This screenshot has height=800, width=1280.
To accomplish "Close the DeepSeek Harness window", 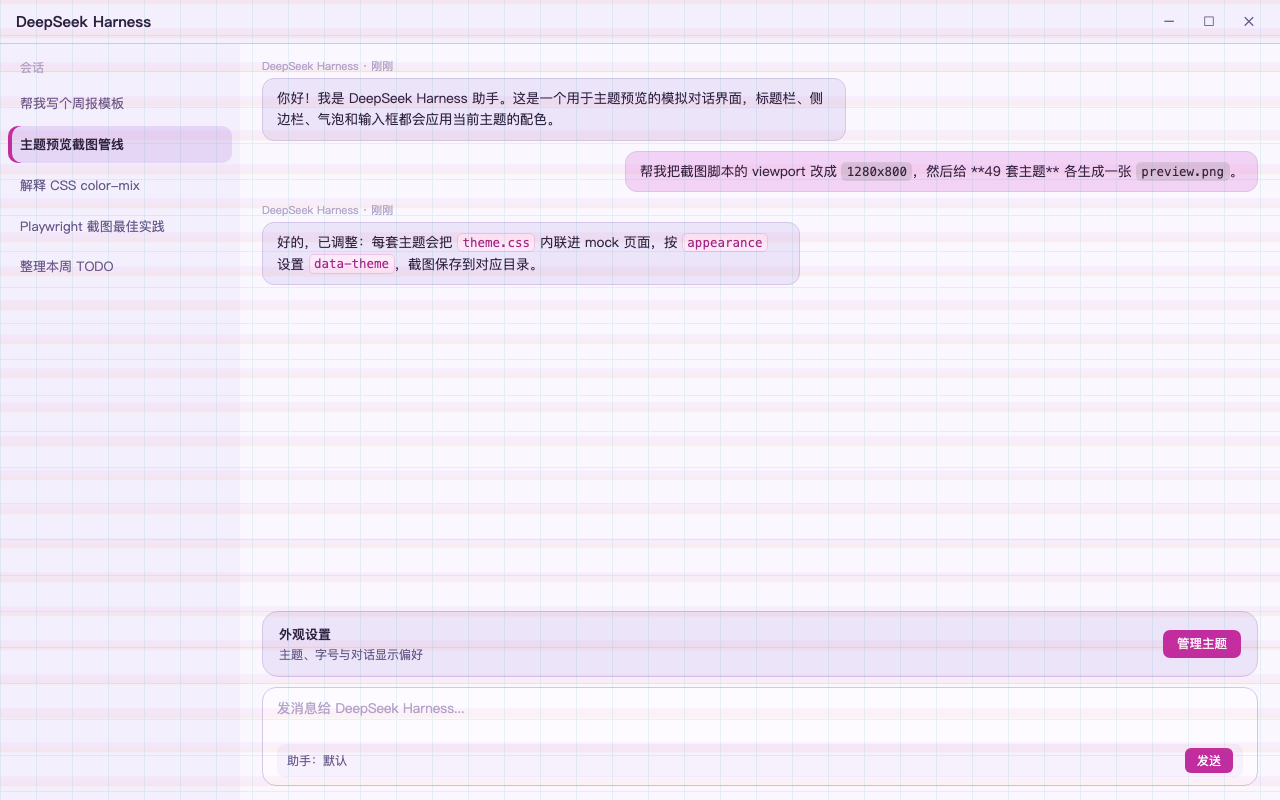I will 1249,21.
